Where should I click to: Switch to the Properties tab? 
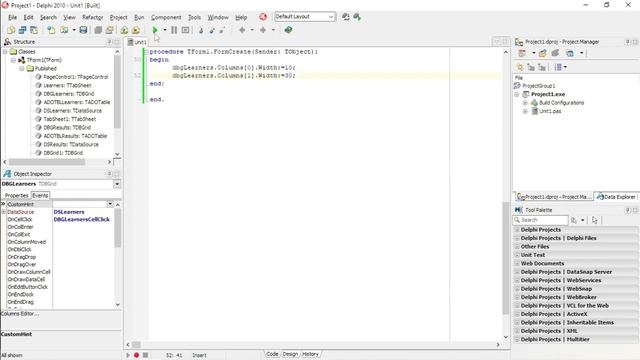[x=16, y=196]
